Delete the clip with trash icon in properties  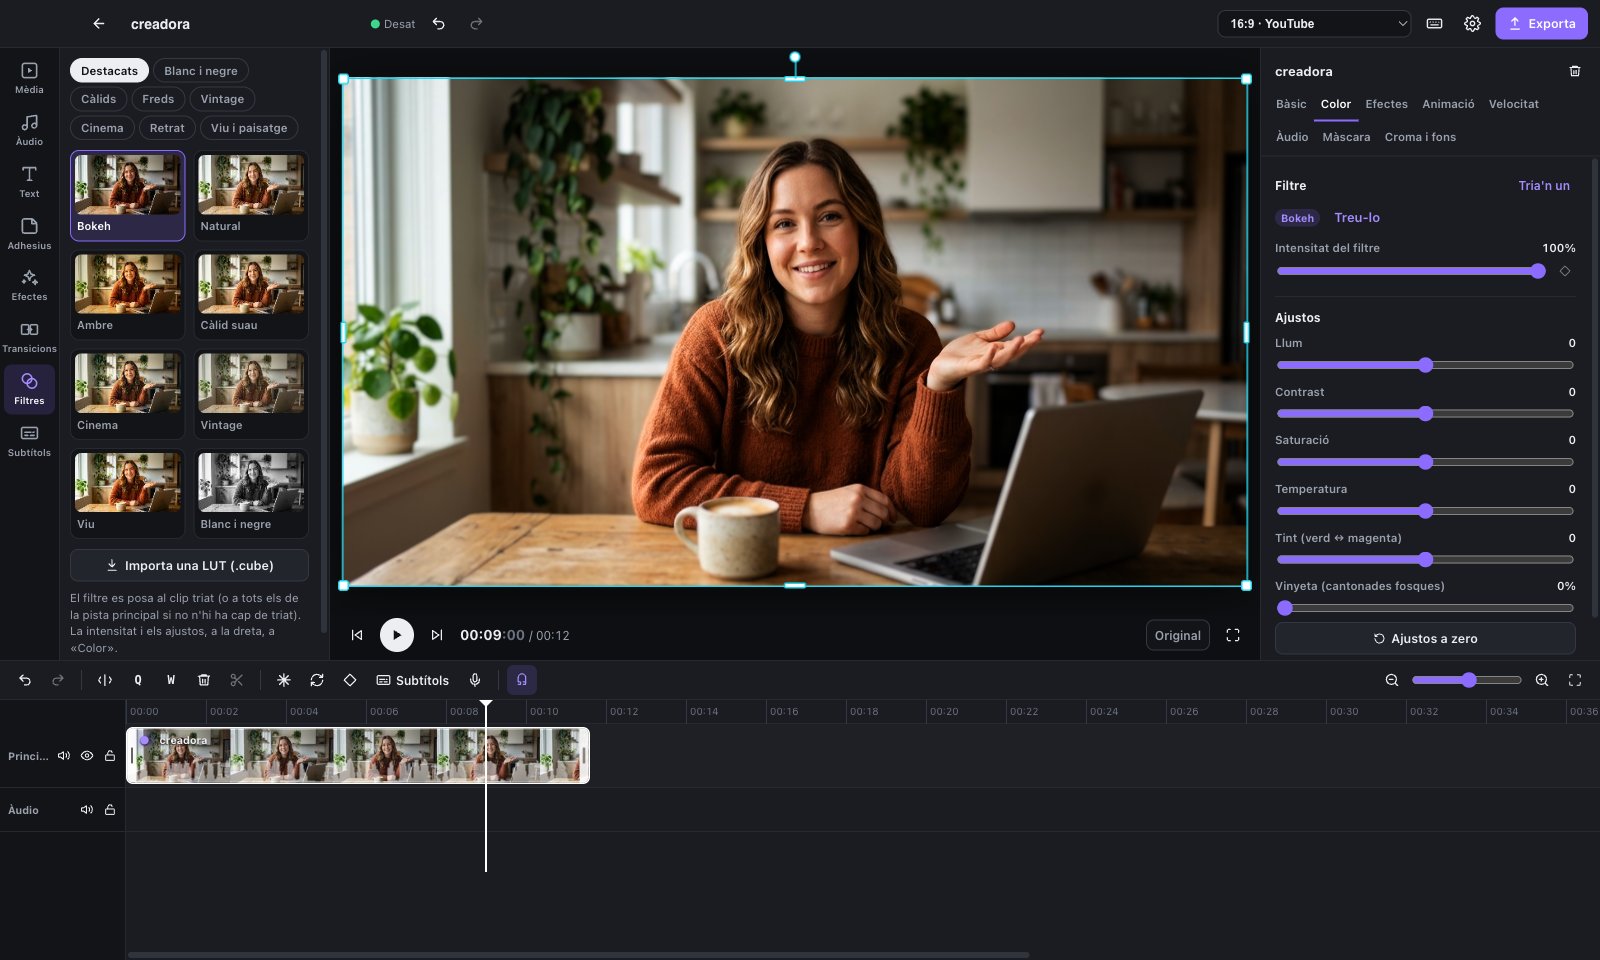[1575, 71]
